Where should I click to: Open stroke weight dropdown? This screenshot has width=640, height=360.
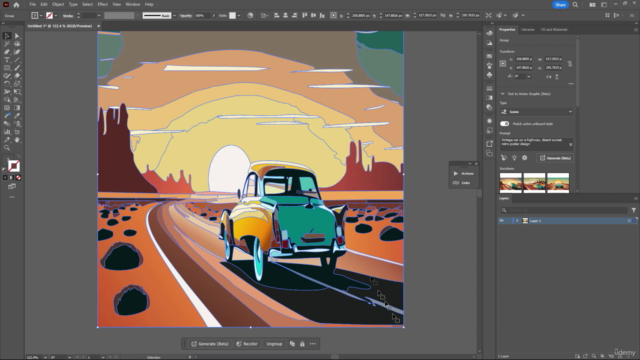(99, 16)
